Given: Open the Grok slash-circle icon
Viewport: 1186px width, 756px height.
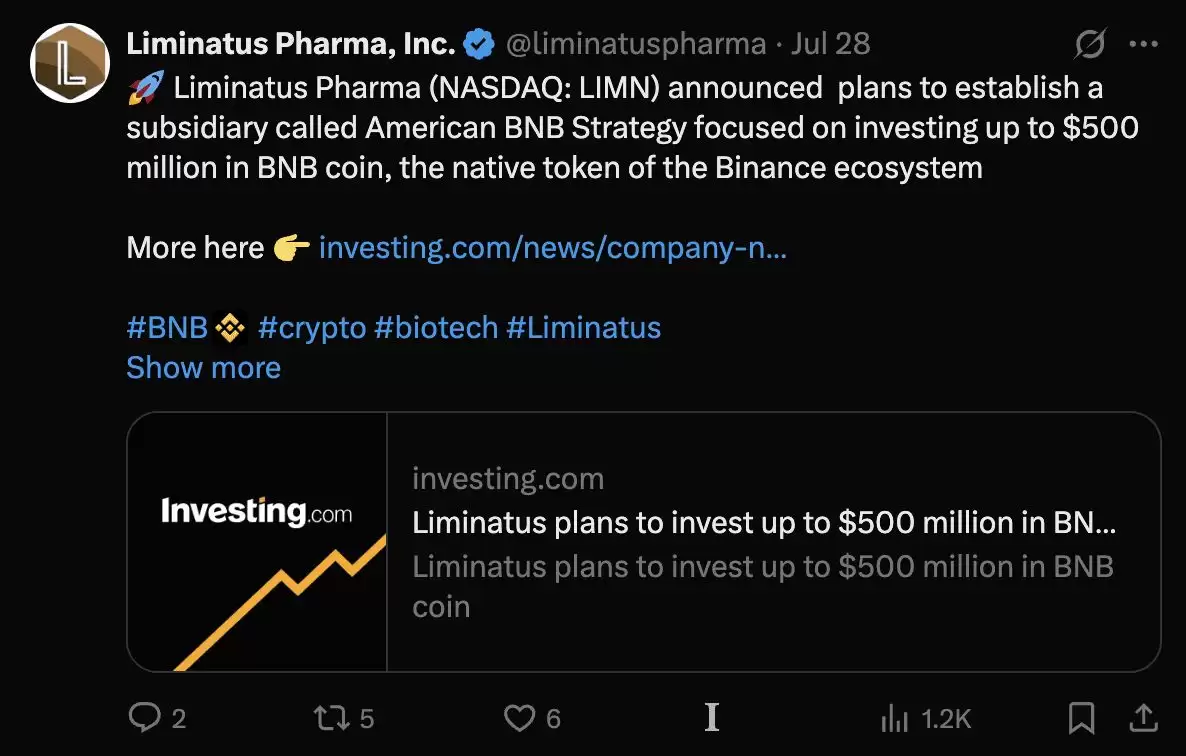Looking at the screenshot, I should click(1090, 44).
